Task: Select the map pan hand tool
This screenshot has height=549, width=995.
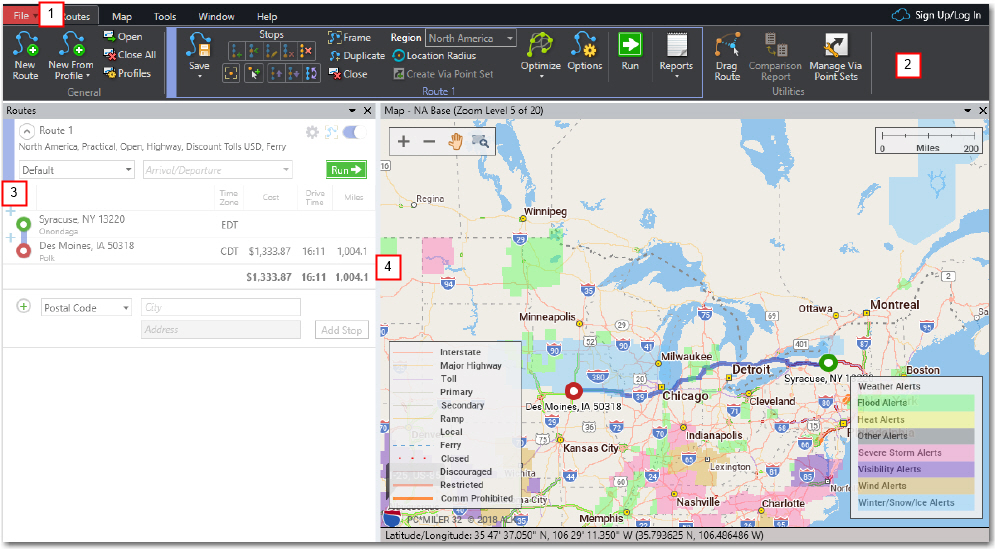Action: click(x=455, y=141)
